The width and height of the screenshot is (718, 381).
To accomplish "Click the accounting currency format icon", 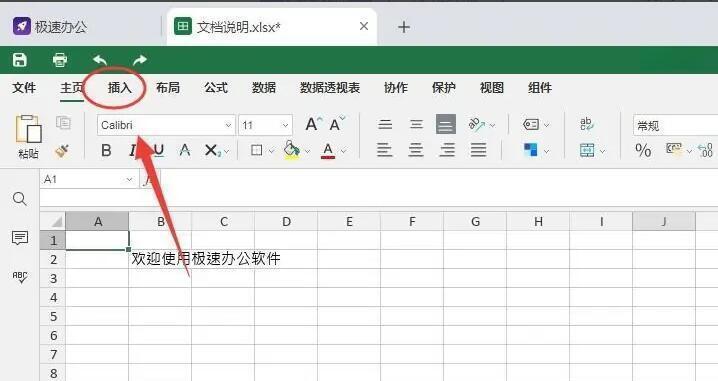I will [x=674, y=148].
